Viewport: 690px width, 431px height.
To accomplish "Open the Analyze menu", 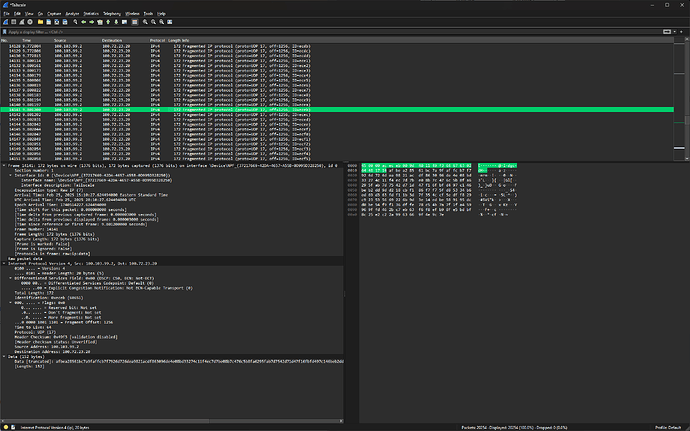I will pyautogui.click(x=72, y=14).
